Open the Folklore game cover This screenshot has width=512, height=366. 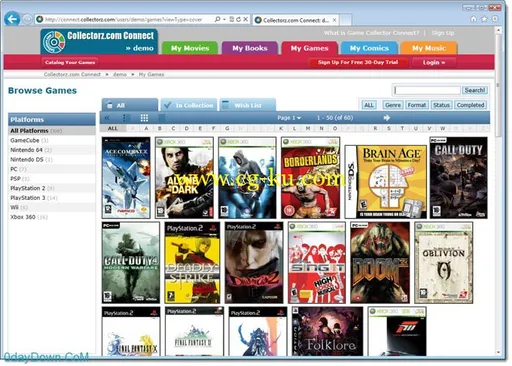click(327, 331)
